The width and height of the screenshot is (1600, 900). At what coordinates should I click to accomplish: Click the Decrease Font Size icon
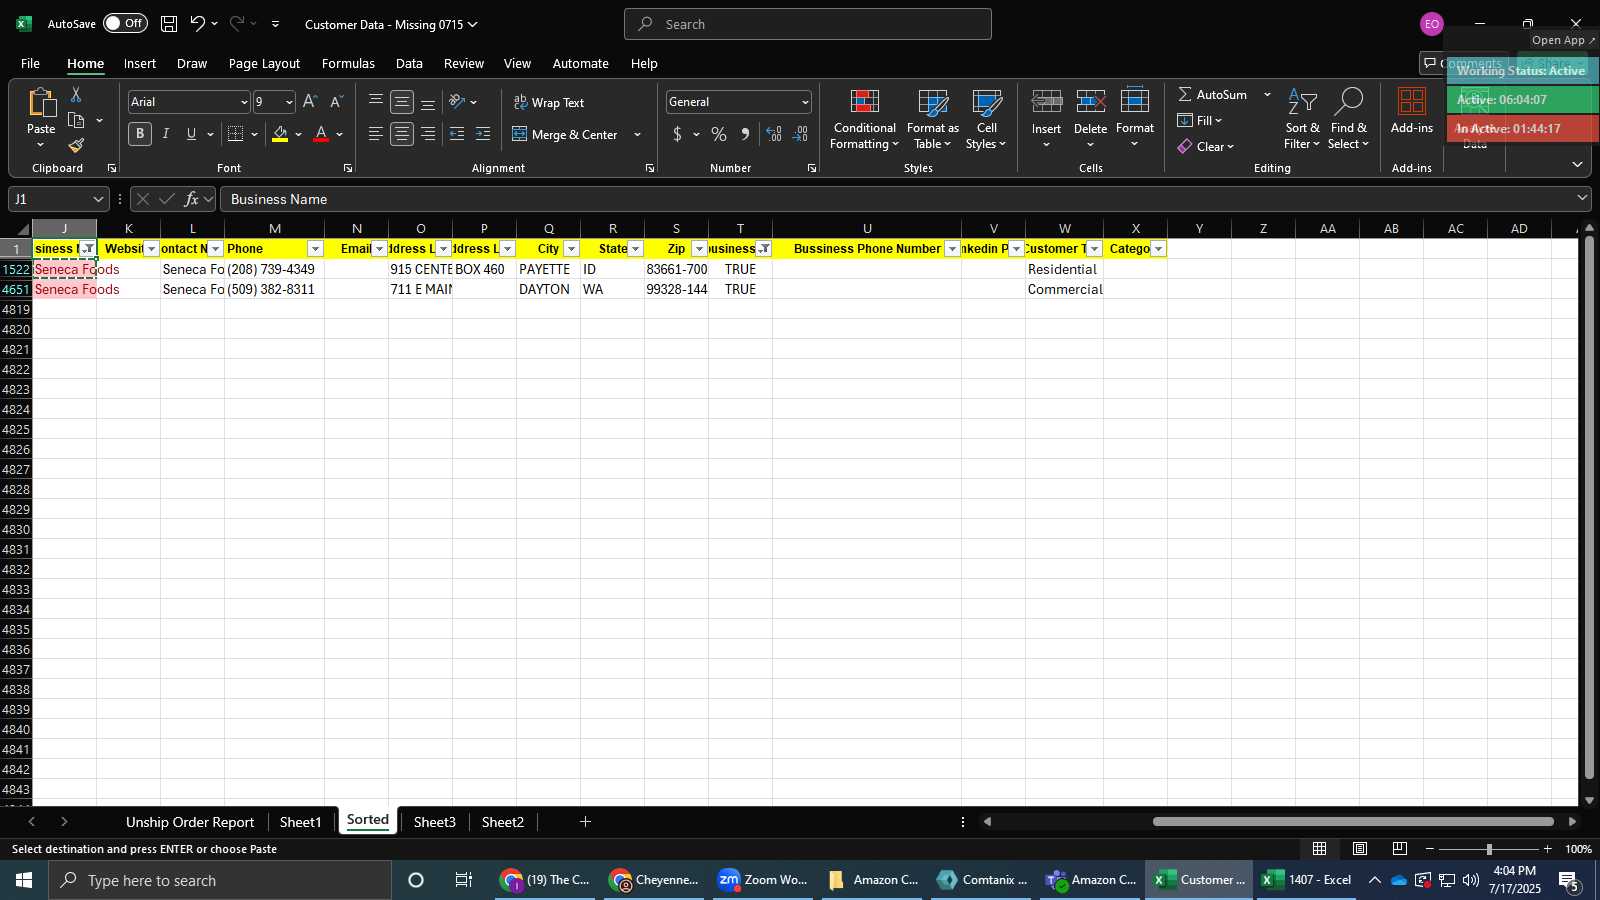(x=336, y=102)
